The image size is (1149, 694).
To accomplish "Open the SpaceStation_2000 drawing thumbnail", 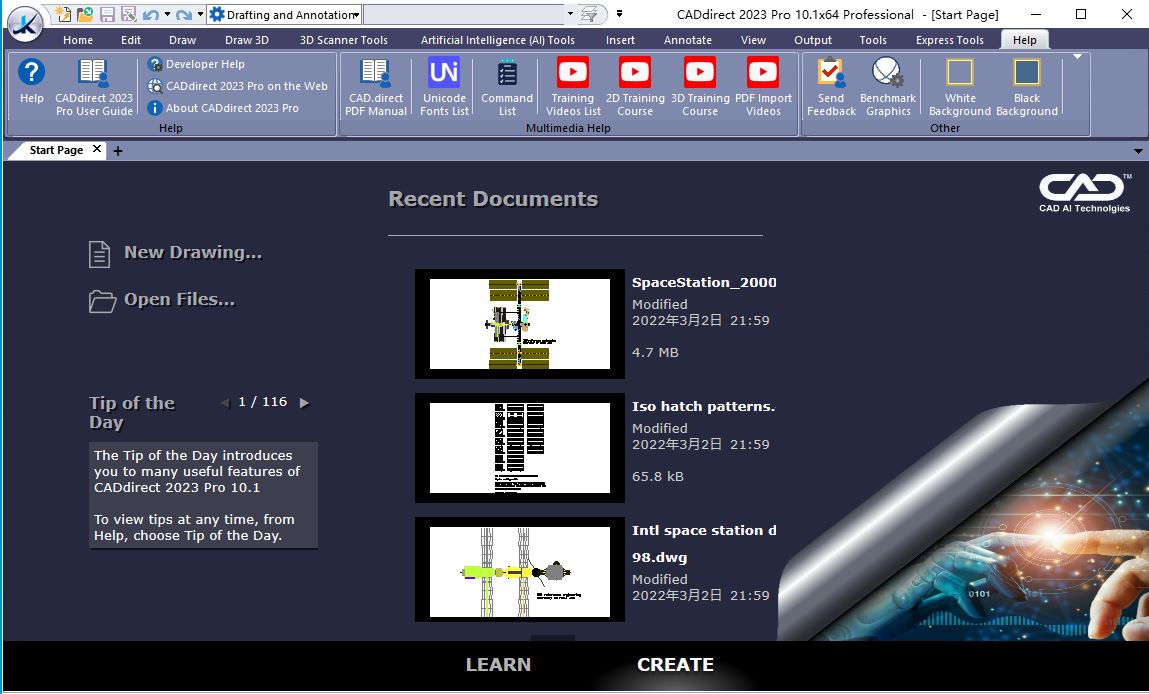I will click(x=519, y=324).
